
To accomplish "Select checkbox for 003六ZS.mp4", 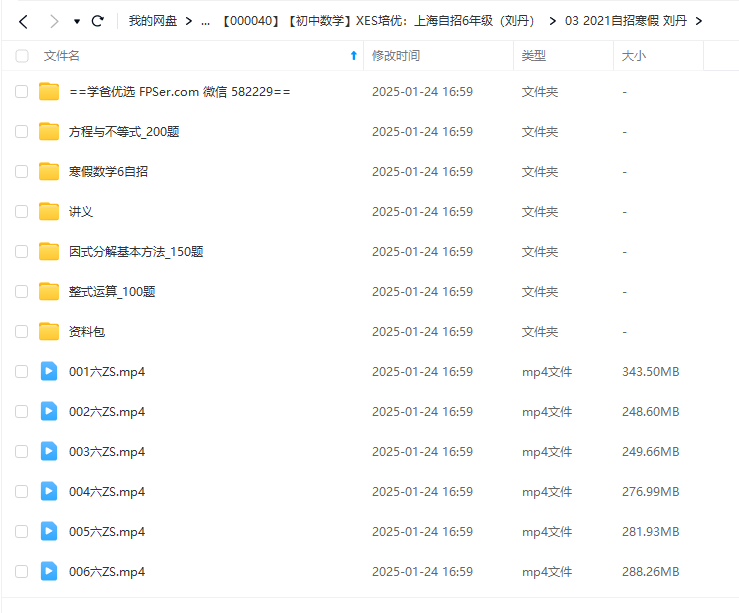I will pyautogui.click(x=22, y=451).
